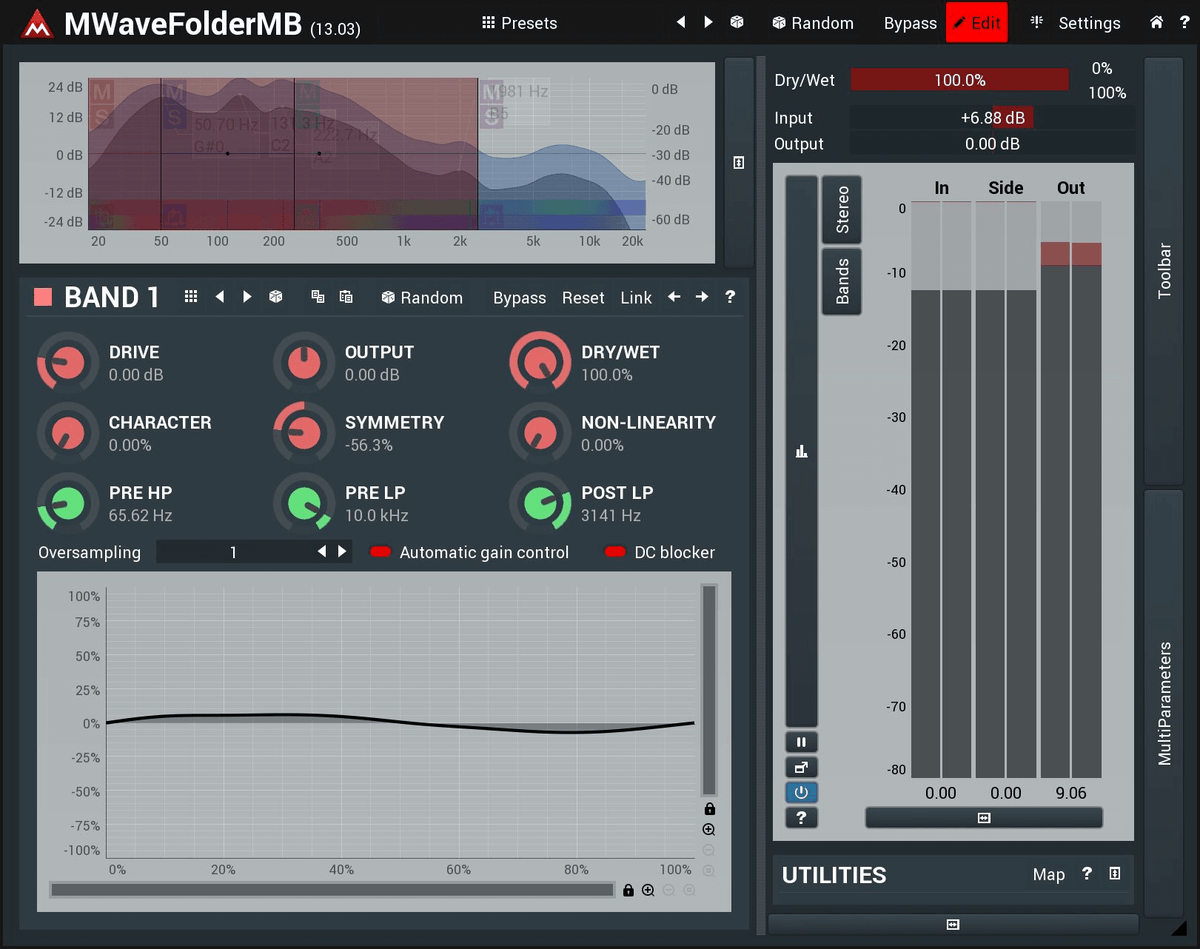Image resolution: width=1200 pixels, height=949 pixels.
Task: Copy Band 1 settings icon
Action: coord(318,297)
